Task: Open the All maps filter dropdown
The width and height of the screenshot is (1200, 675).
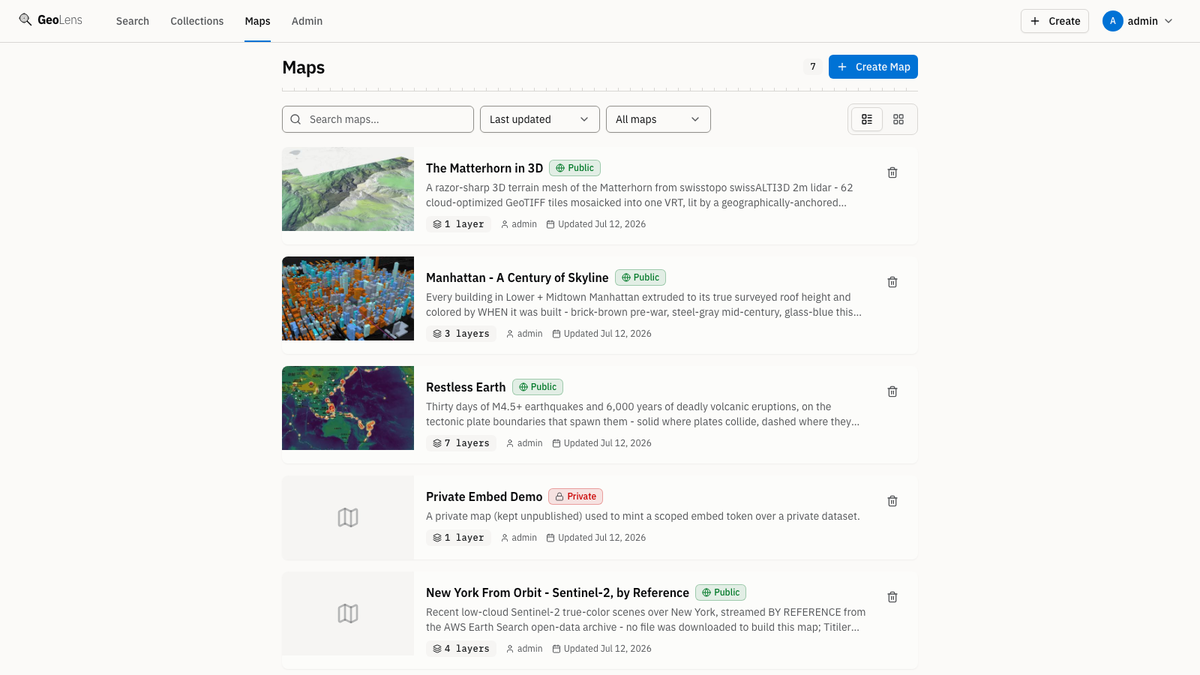Action: click(658, 119)
